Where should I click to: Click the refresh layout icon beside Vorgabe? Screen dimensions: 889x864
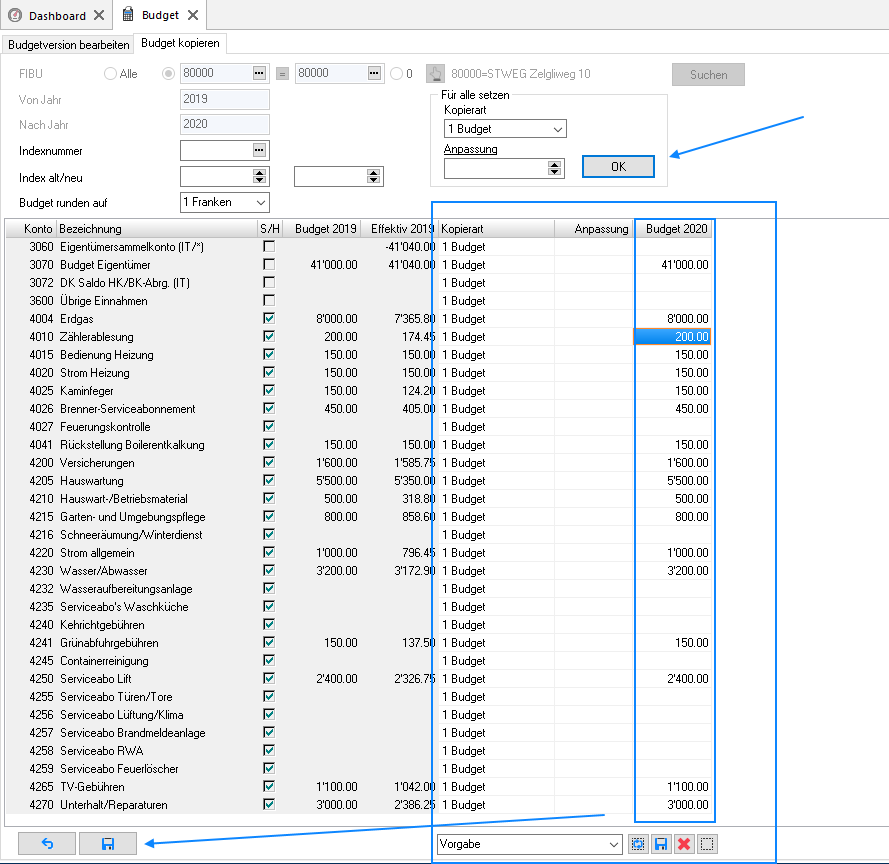click(638, 844)
